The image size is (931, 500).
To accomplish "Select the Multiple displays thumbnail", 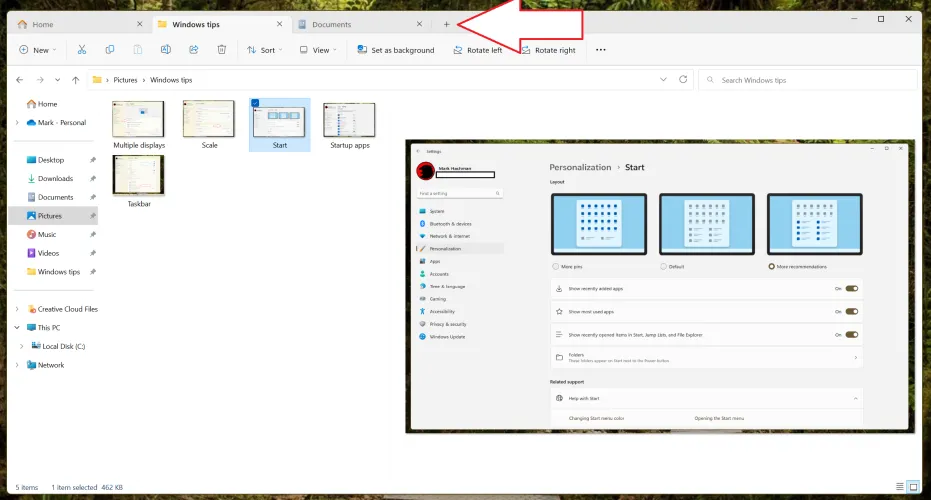I will point(139,120).
